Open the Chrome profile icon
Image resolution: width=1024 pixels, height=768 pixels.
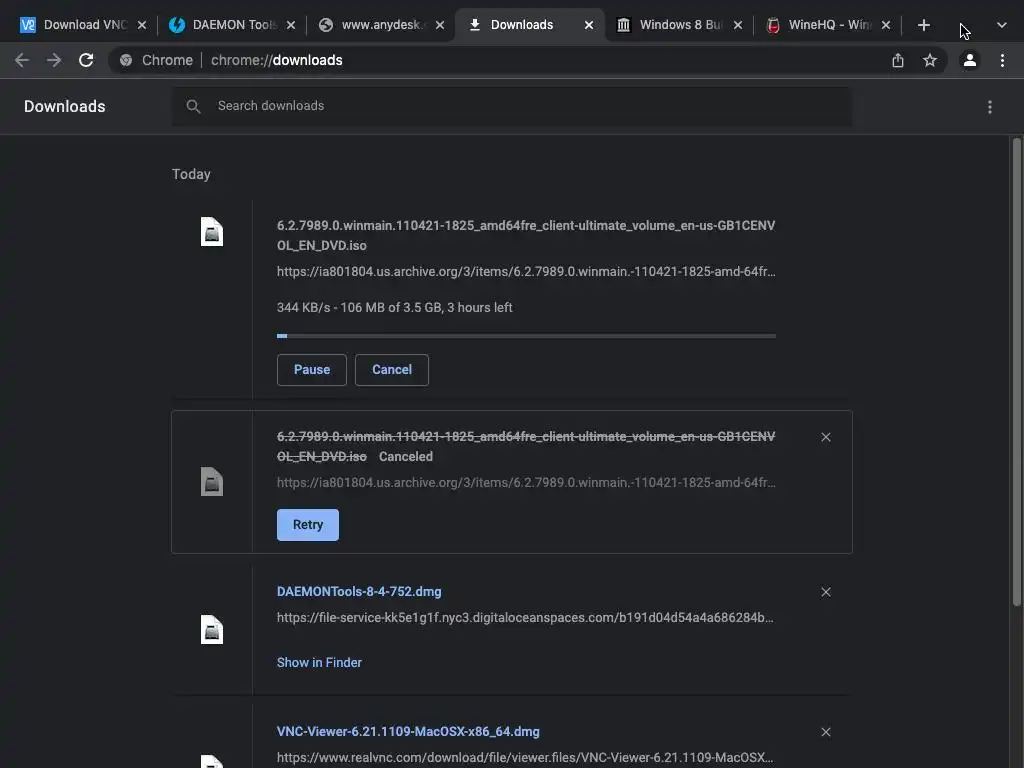[x=970, y=60]
